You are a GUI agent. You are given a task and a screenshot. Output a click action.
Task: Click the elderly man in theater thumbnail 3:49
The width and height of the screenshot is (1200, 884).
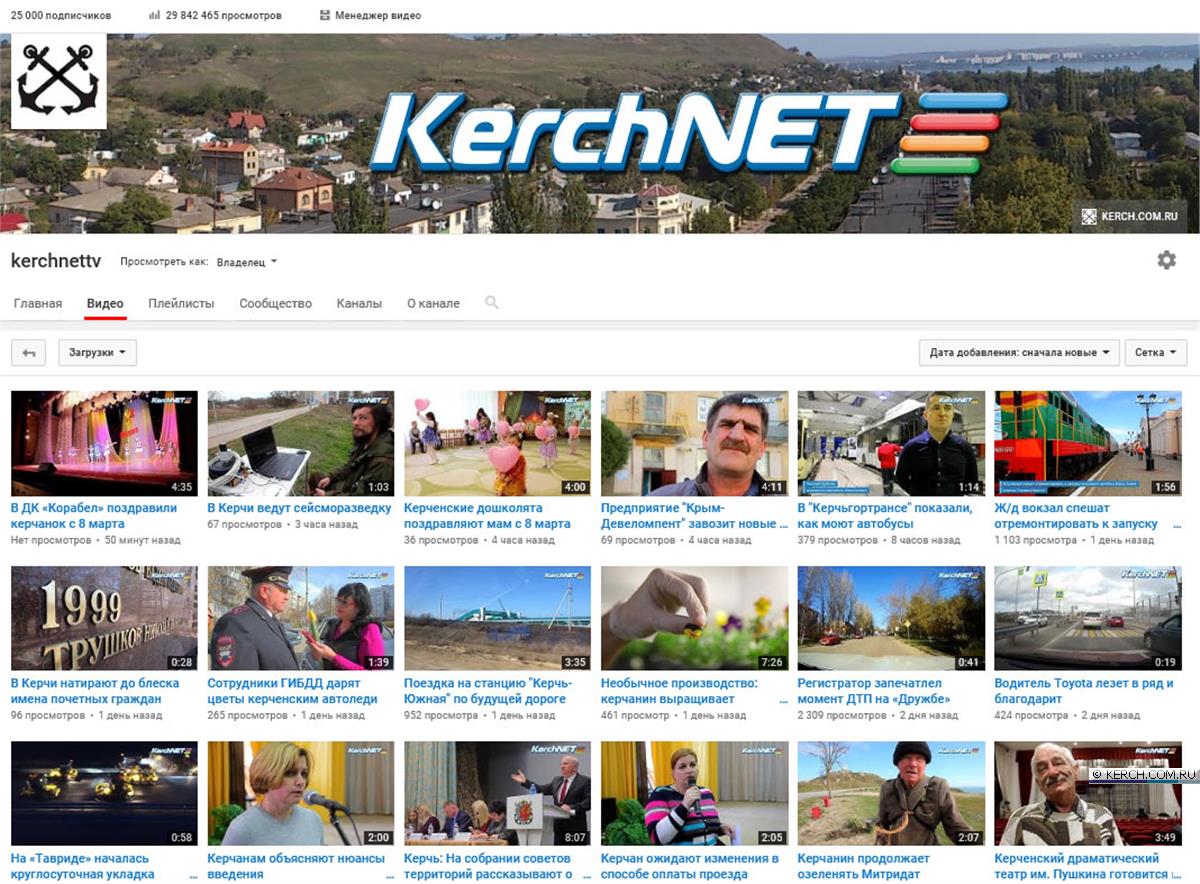click(x=1088, y=794)
